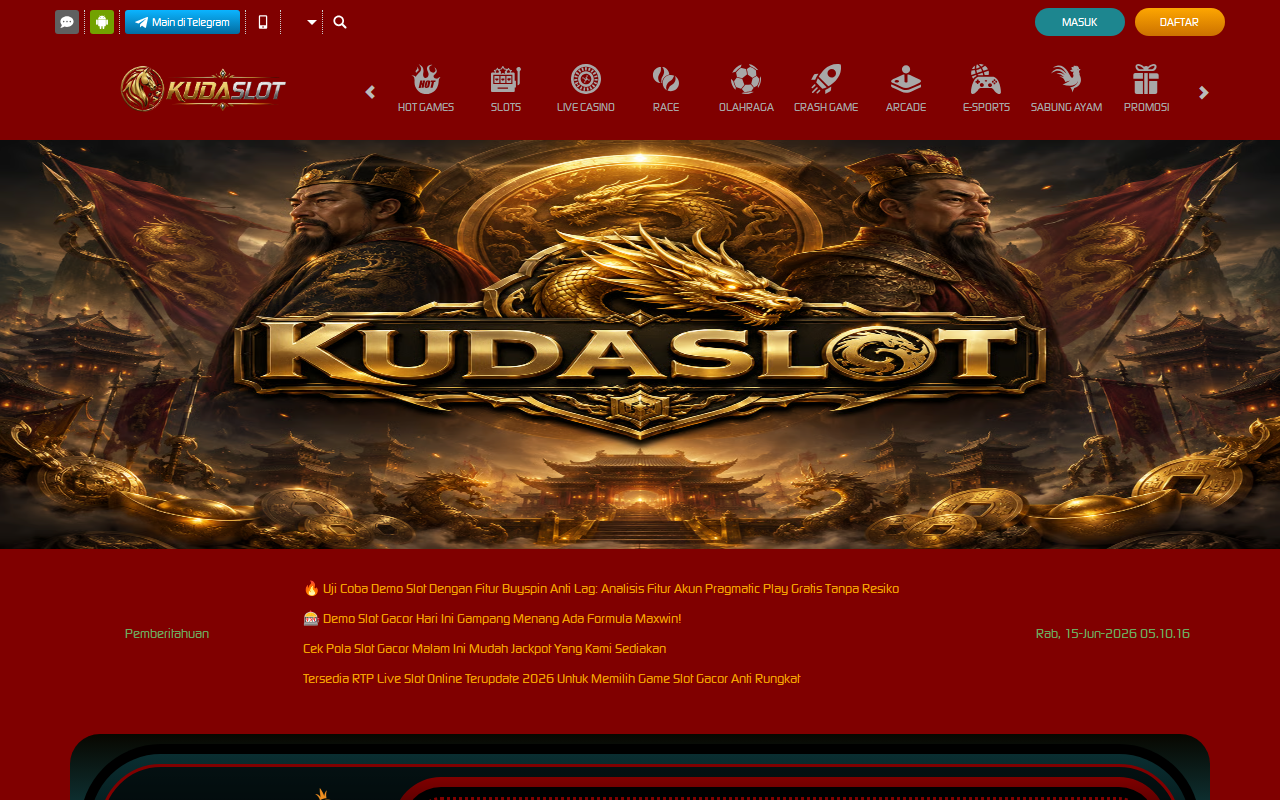Select the Slots menu item

506,88
